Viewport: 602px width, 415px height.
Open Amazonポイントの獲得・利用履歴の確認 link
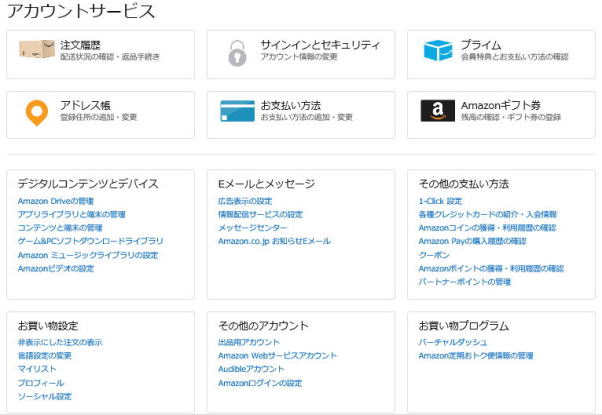(491, 269)
